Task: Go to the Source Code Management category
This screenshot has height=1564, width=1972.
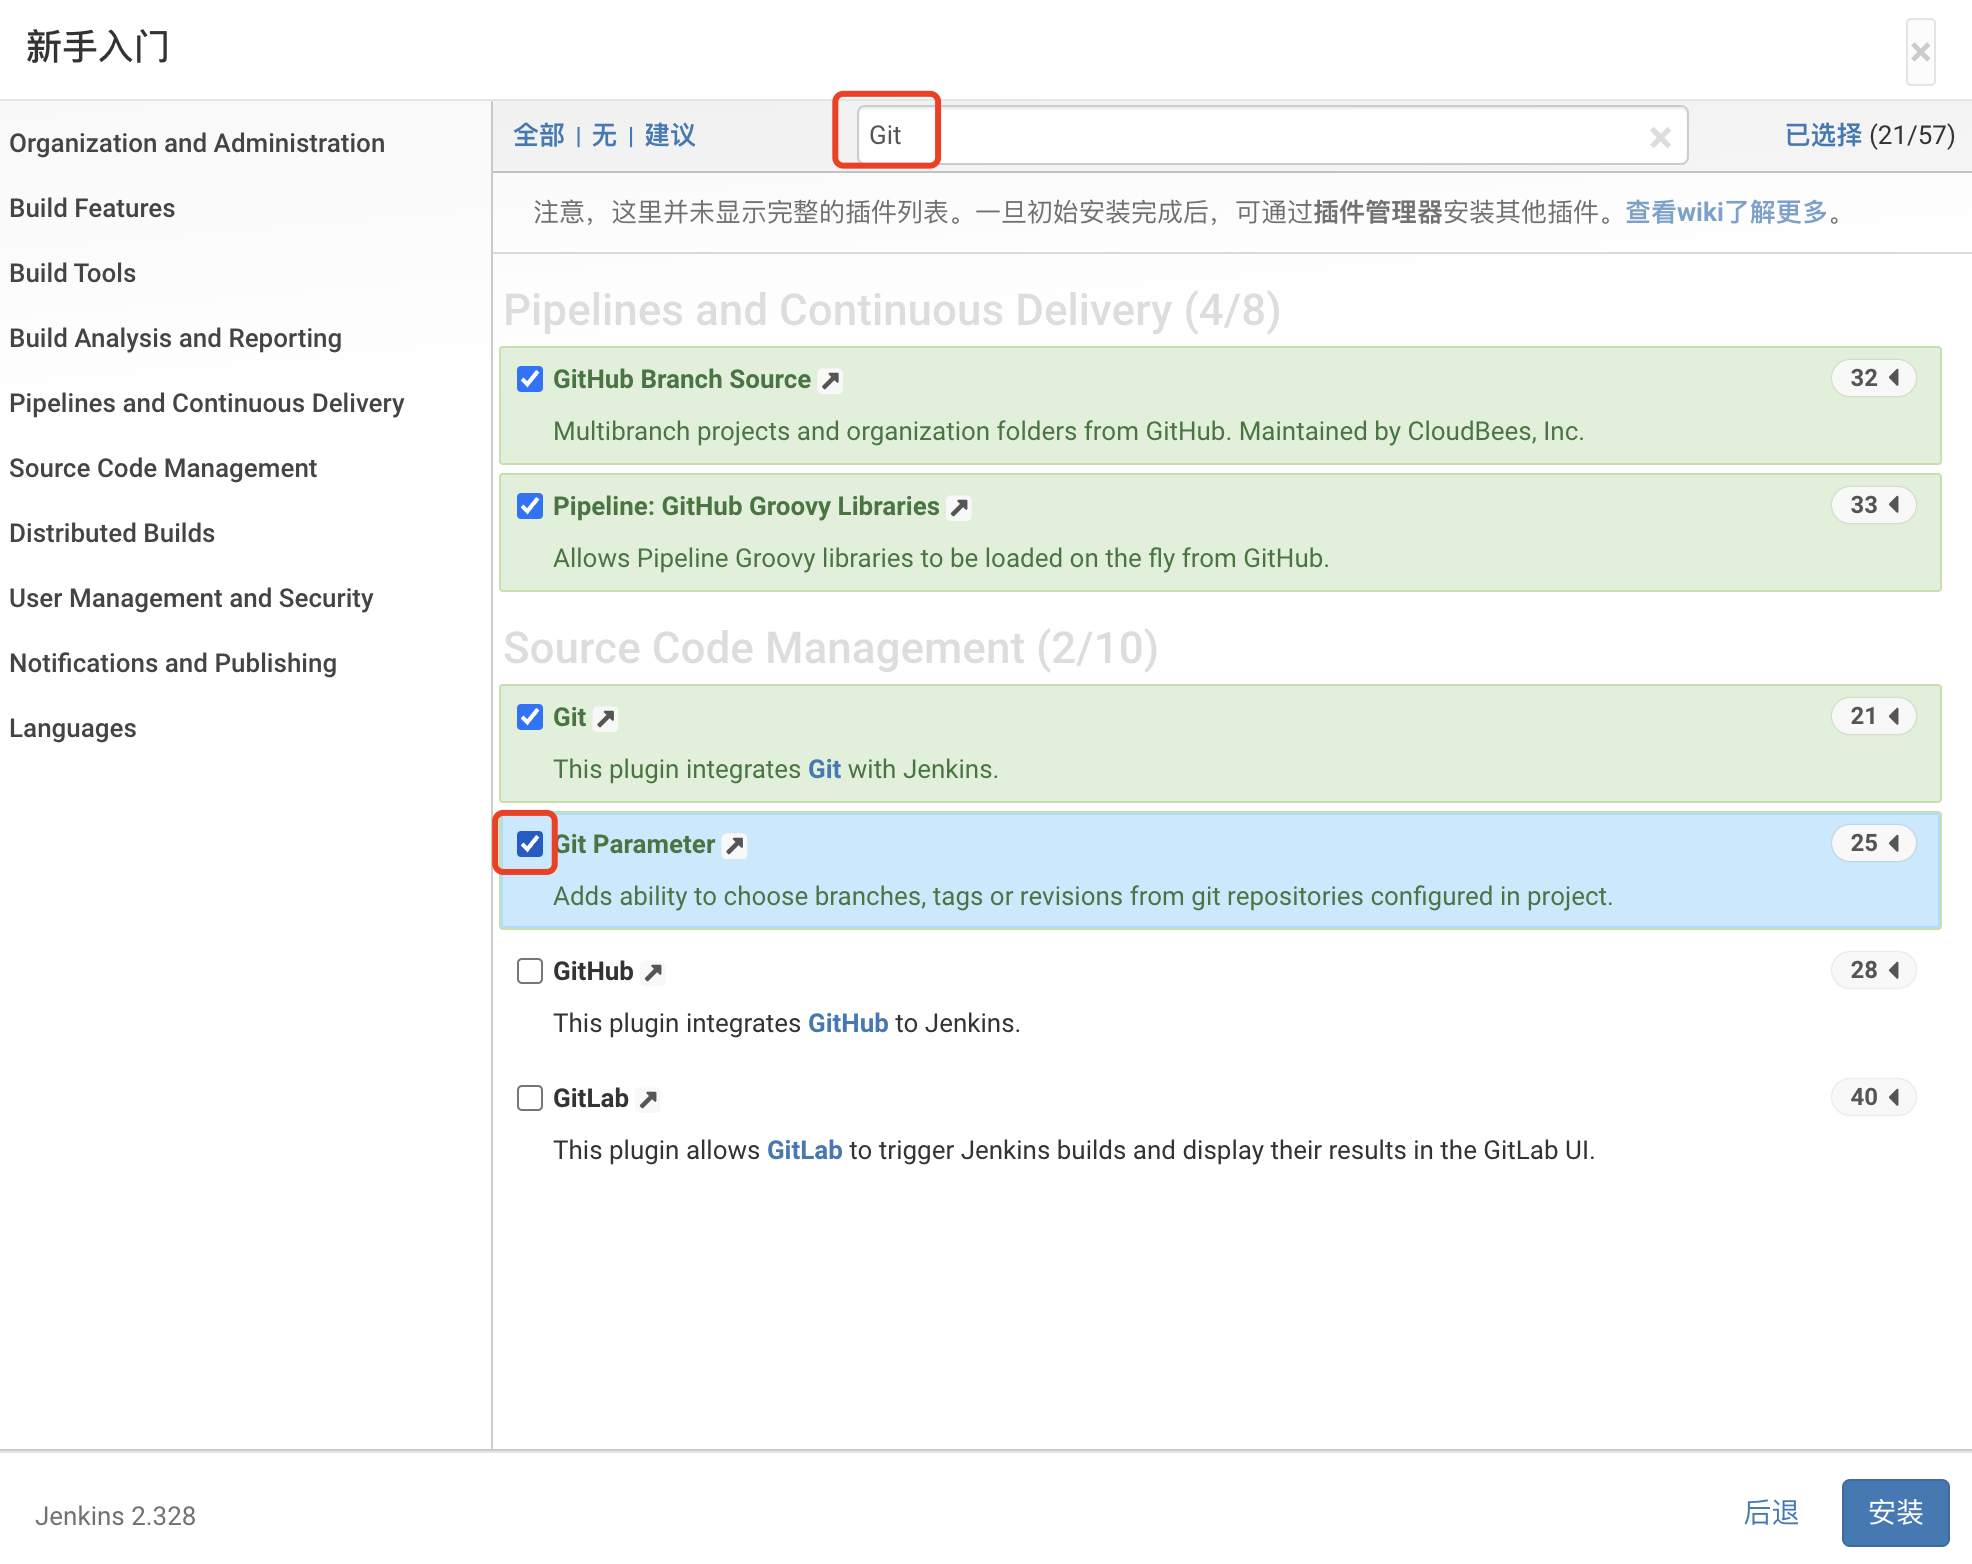Action: 163,468
